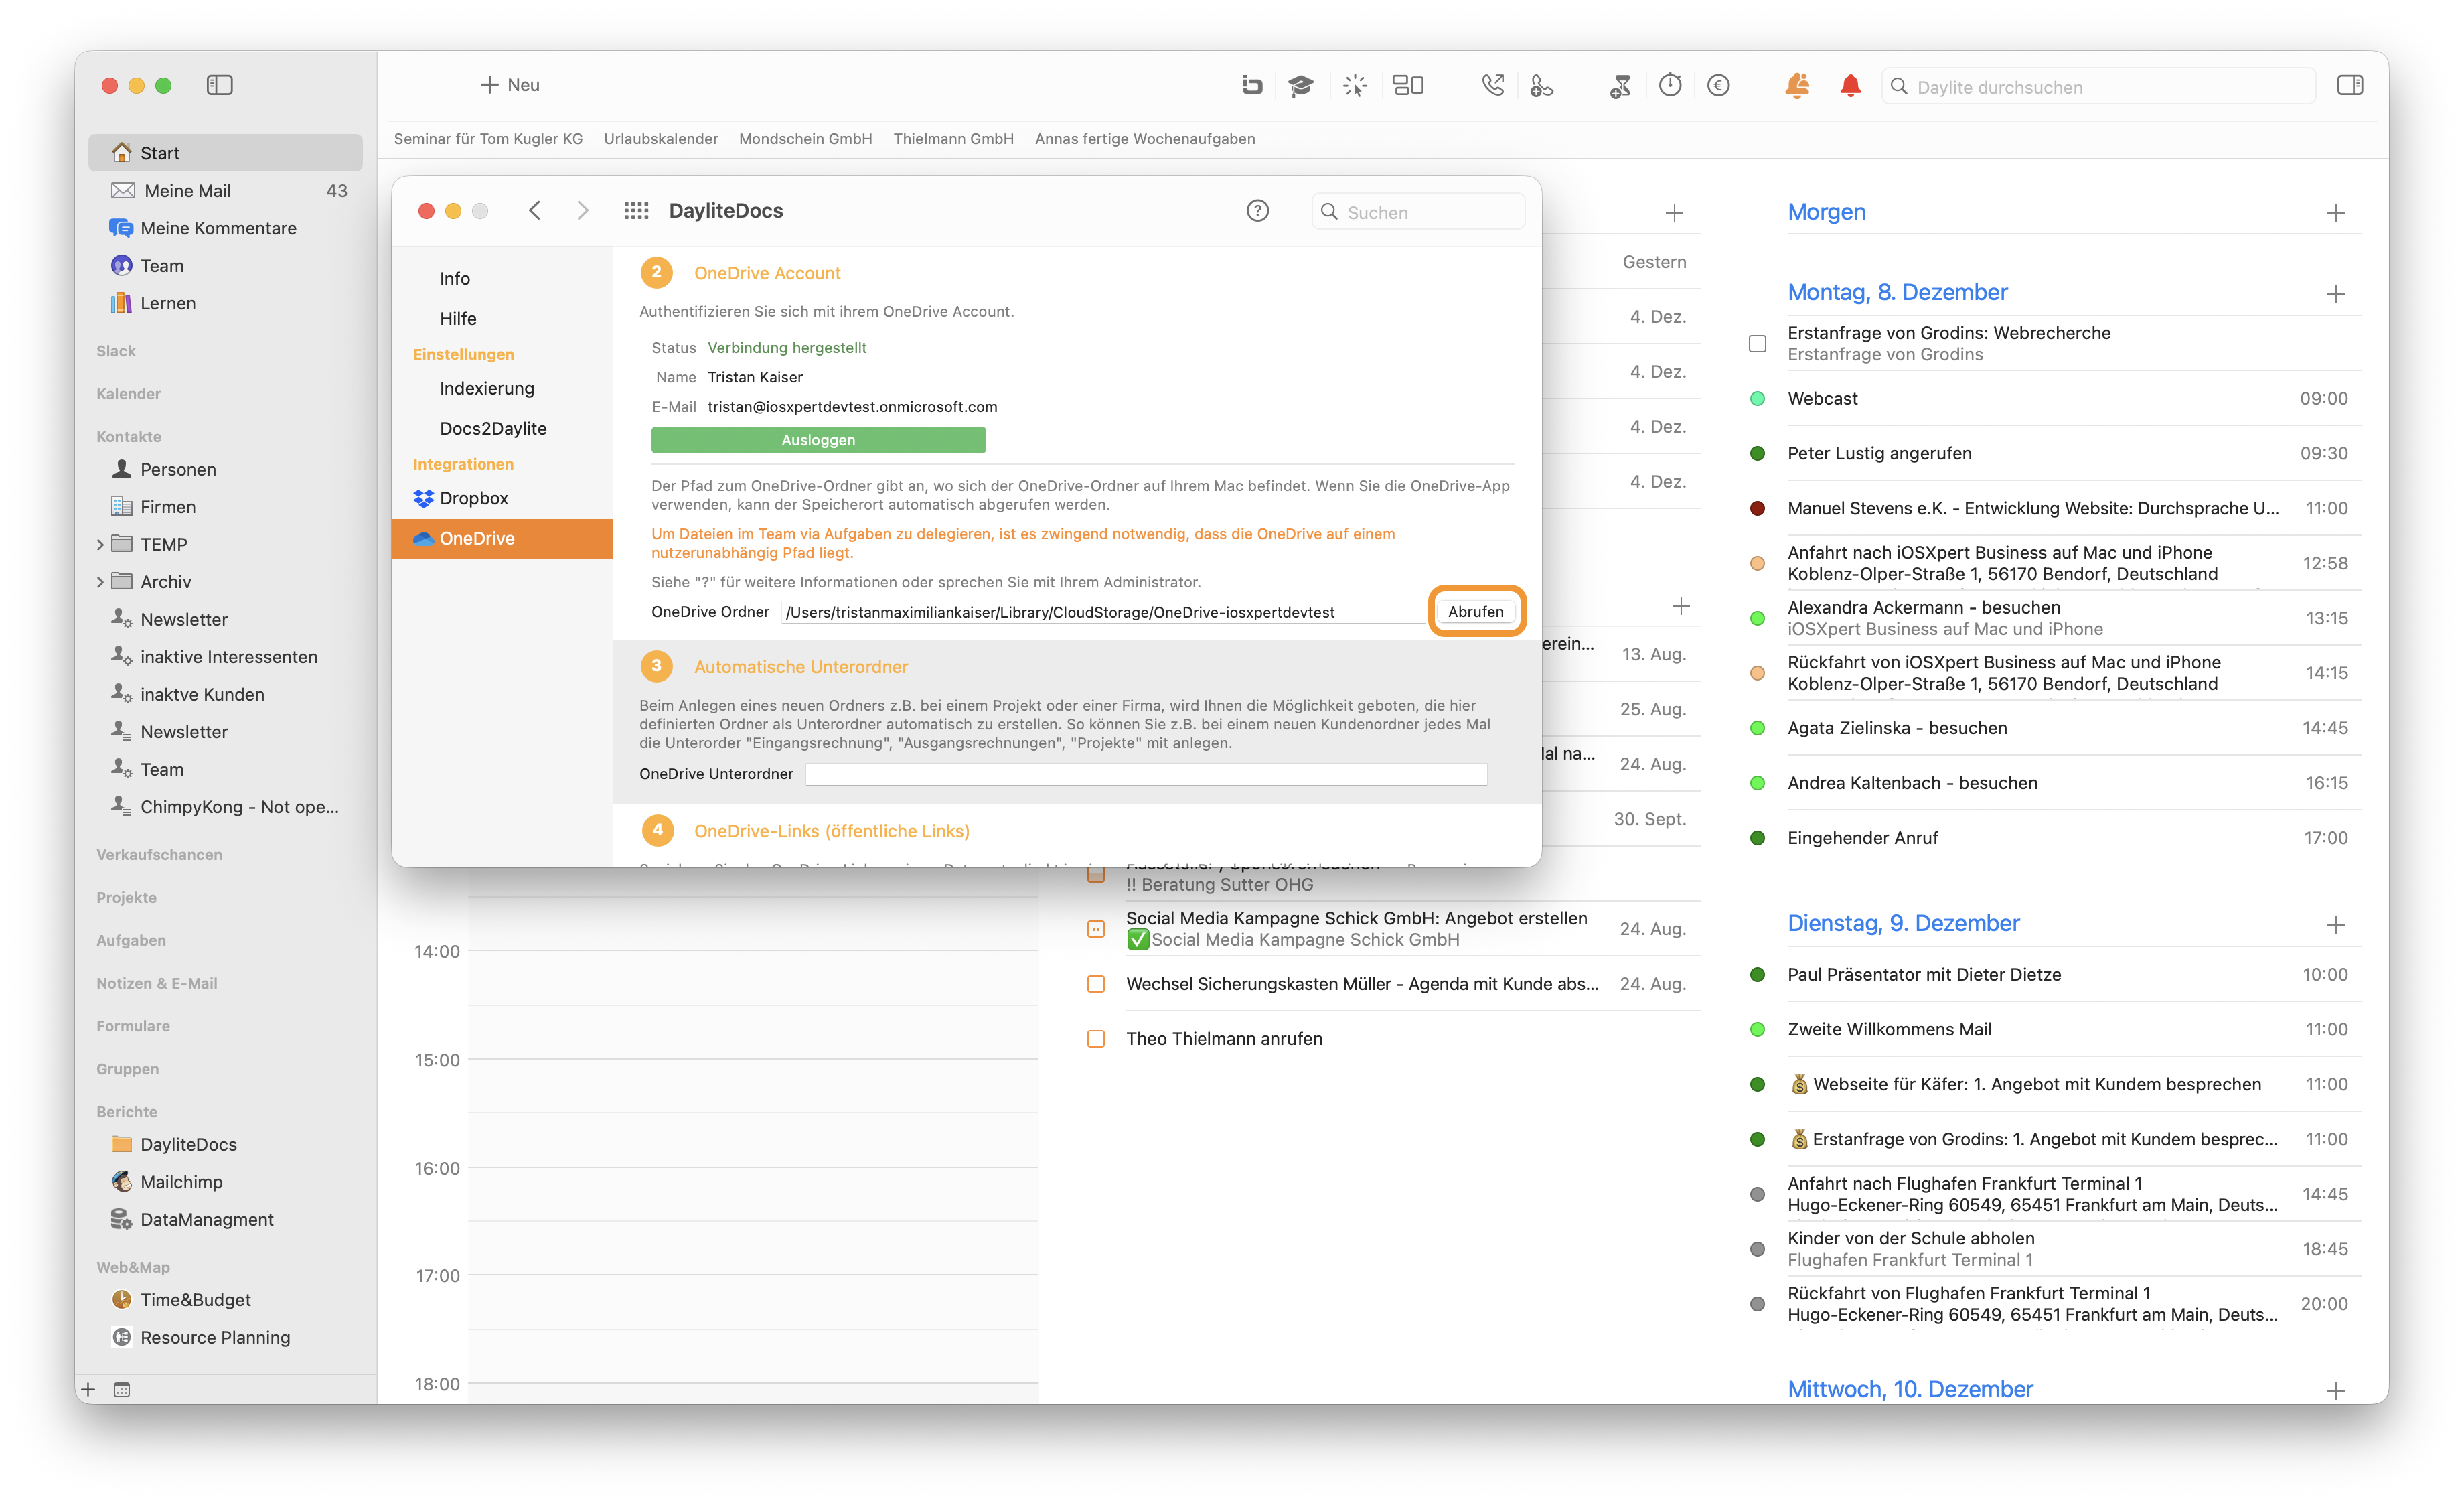Viewport: 2464px width, 1503px height.
Task: Select Info in DayliteDocs sidebar
Action: (x=502, y=279)
